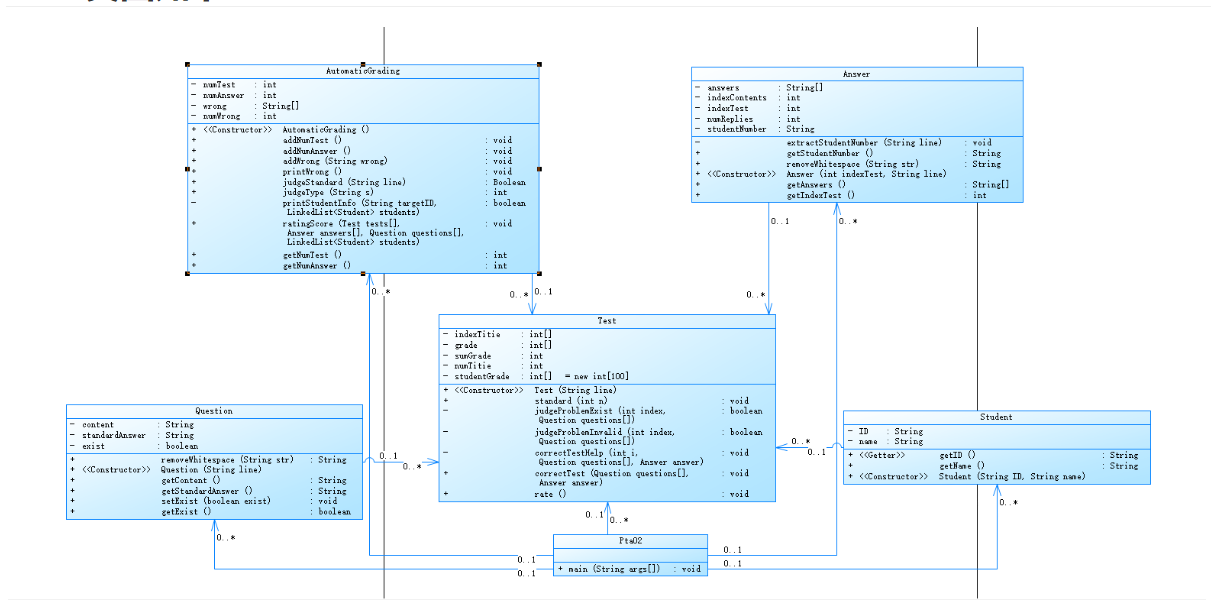Click the numReplies attribute in Answer
This screenshot has height=607, width=1217.
[x=747, y=119]
